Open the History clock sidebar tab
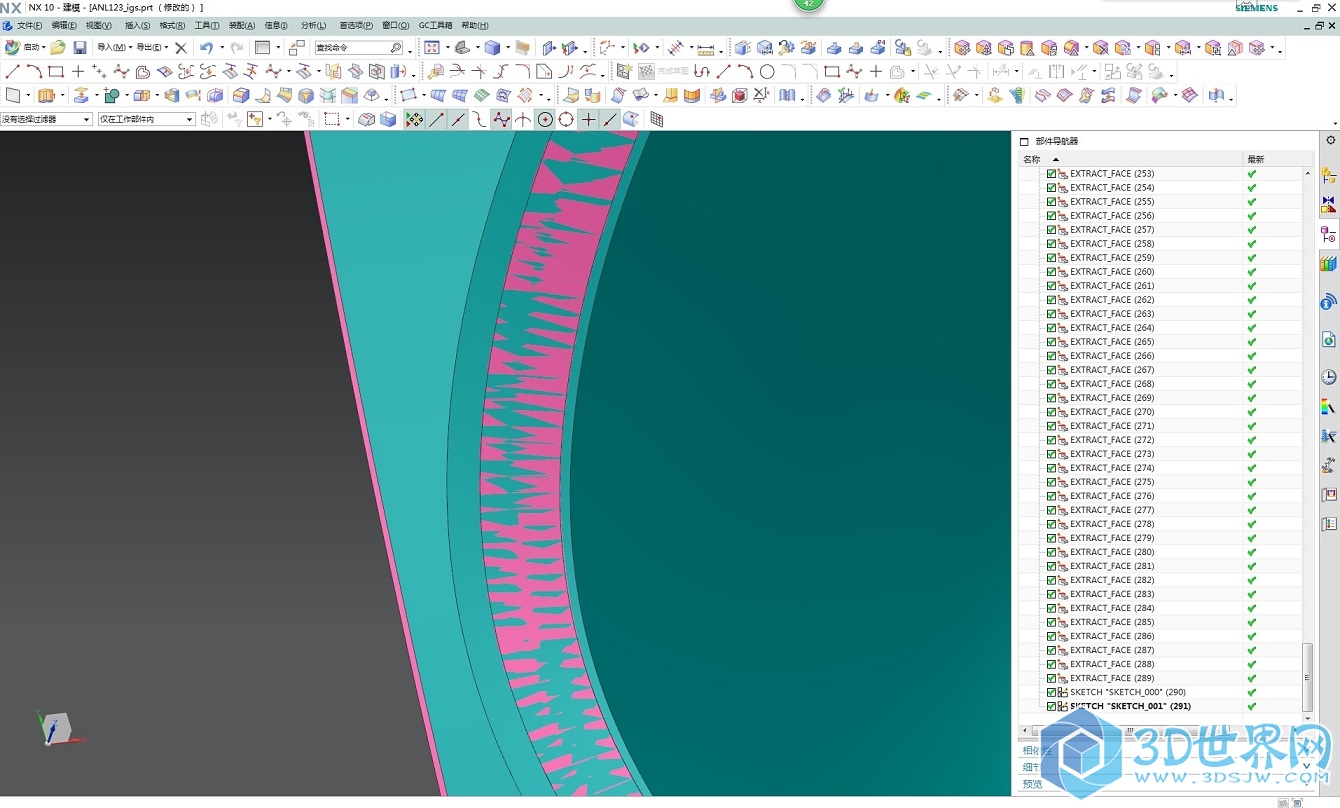 1329,377
